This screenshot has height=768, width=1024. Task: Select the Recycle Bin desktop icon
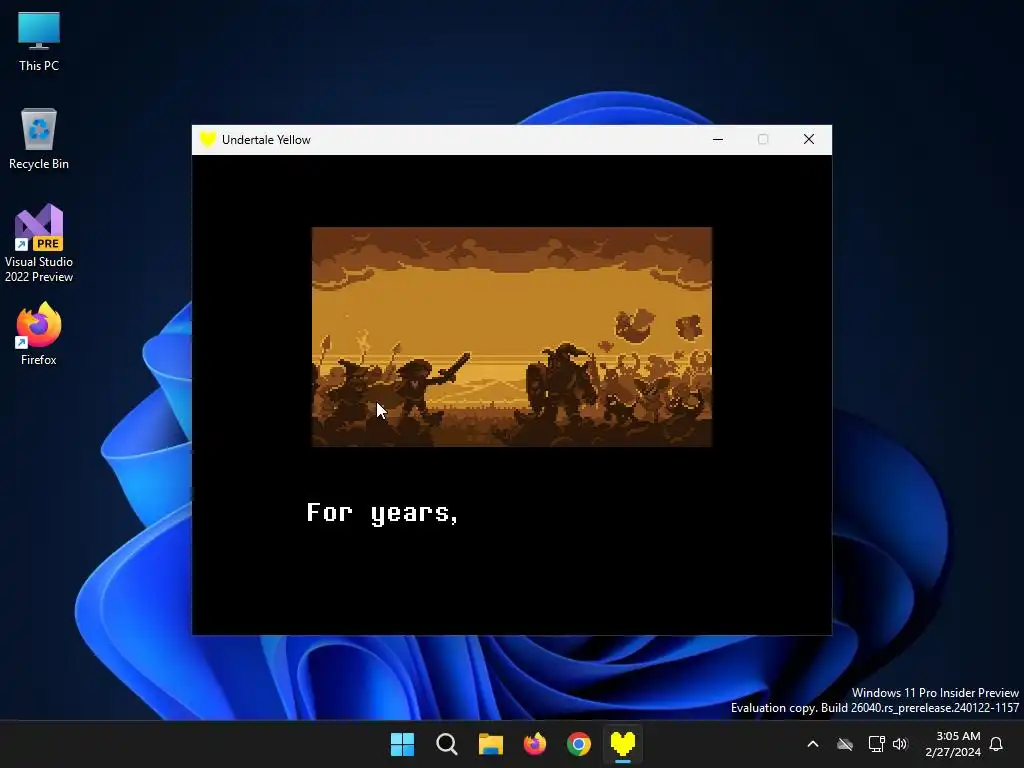(x=39, y=139)
